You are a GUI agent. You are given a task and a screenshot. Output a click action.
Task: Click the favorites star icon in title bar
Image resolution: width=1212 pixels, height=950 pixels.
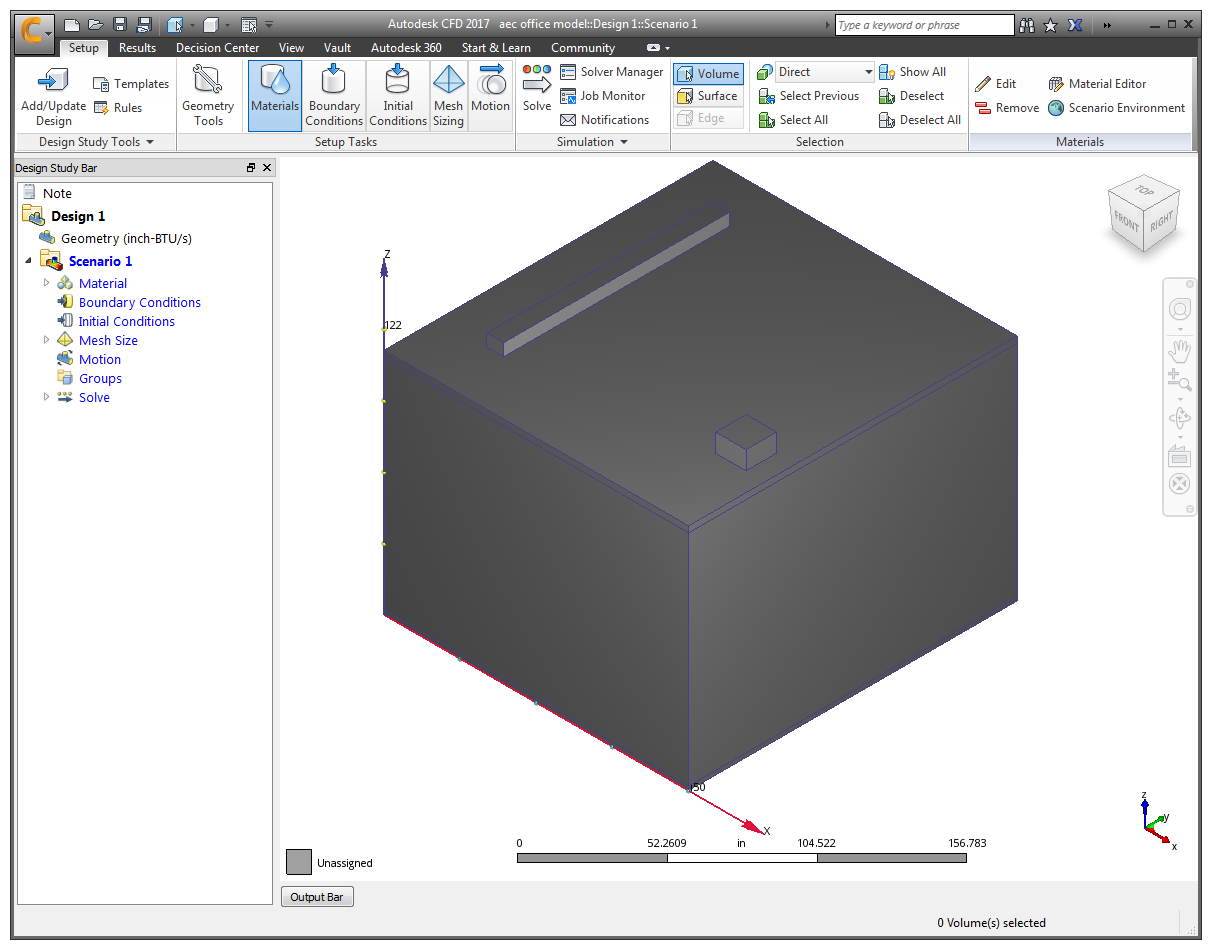pos(1050,25)
